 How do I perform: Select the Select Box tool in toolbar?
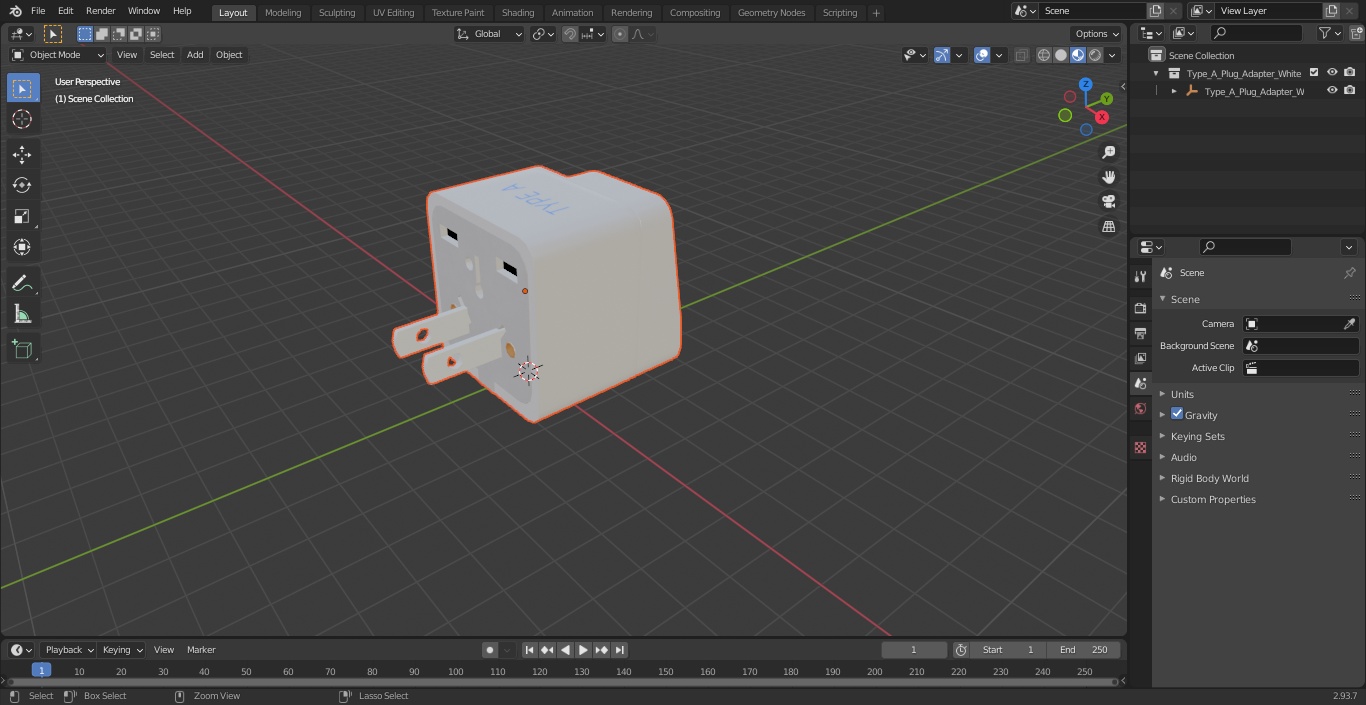click(22, 88)
